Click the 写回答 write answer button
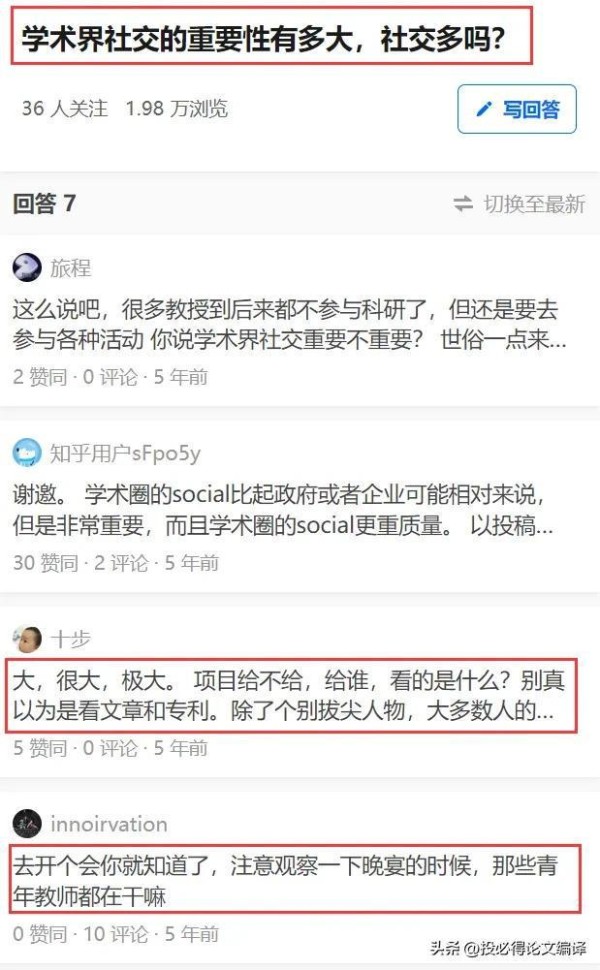 [517, 109]
